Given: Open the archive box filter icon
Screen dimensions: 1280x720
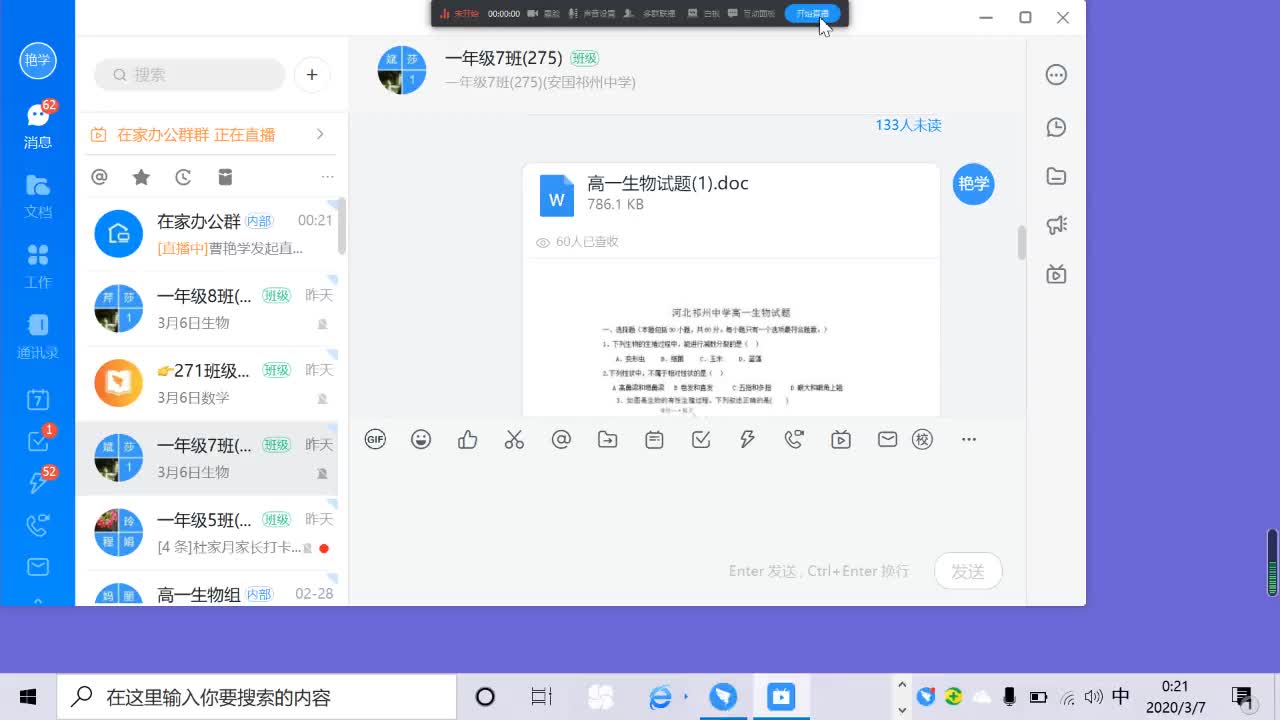Looking at the screenshot, I should click(x=225, y=177).
